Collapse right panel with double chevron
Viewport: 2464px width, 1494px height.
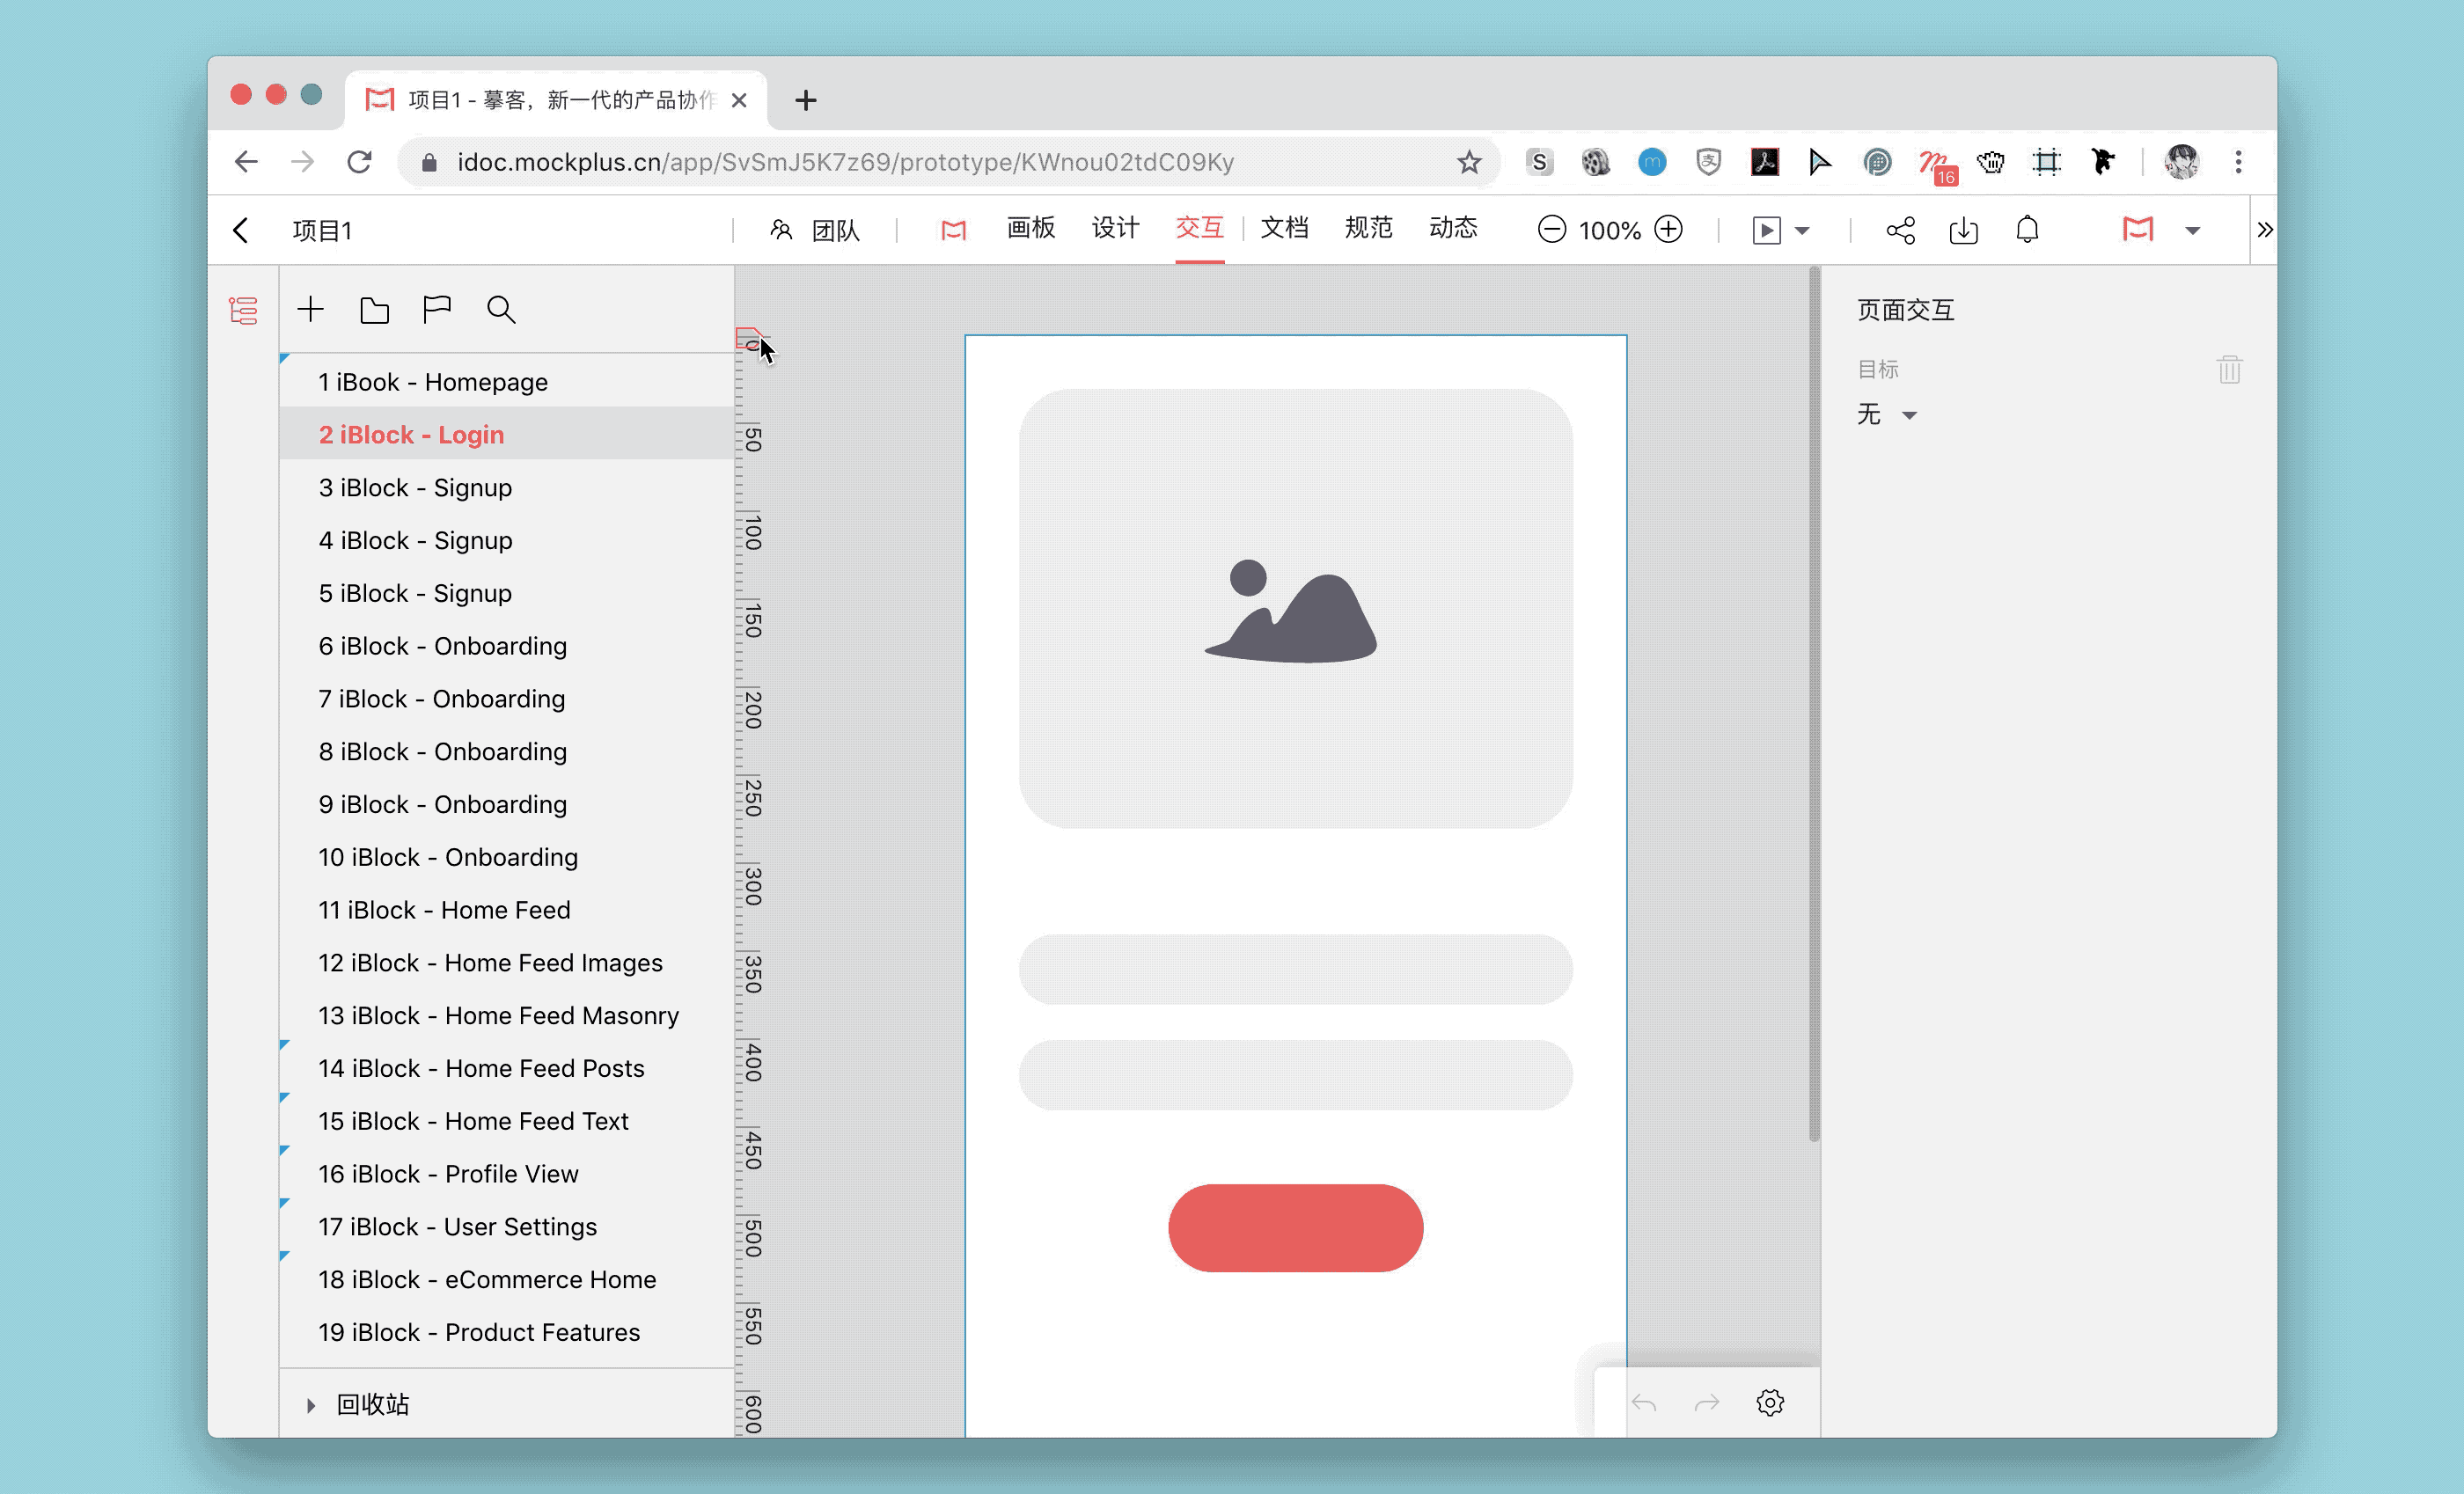pyautogui.click(x=2265, y=231)
